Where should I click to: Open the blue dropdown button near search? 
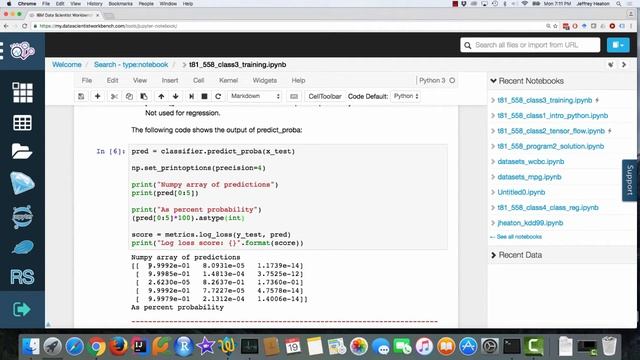pos(618,45)
